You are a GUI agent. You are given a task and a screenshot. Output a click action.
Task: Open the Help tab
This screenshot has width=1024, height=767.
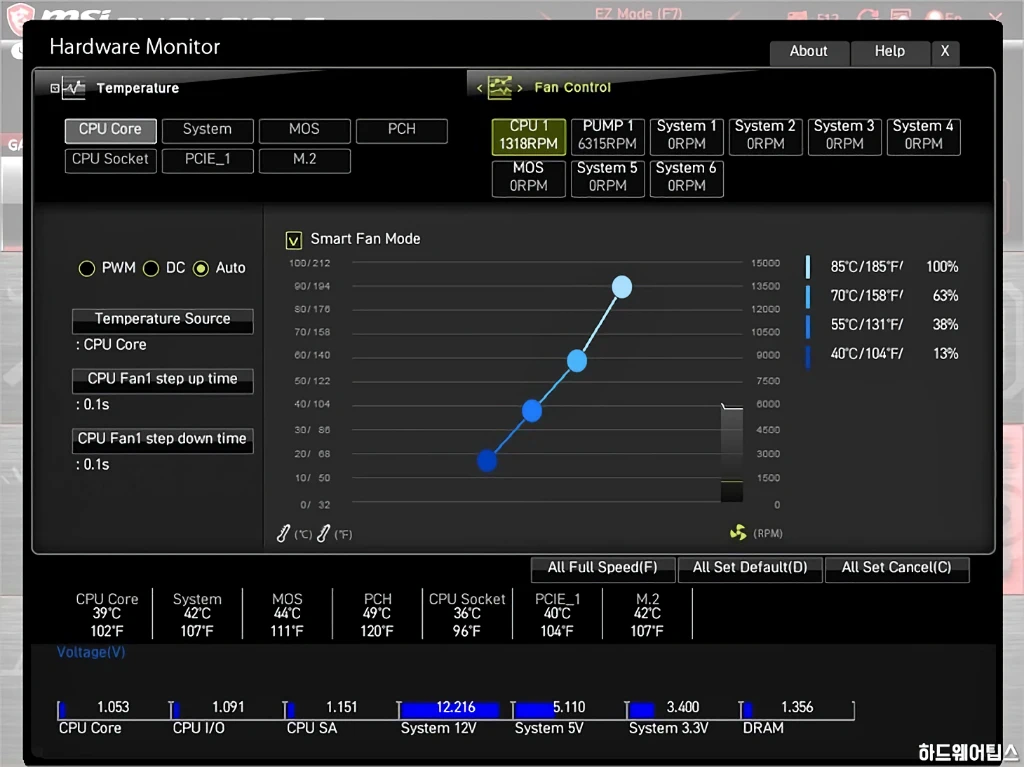click(890, 52)
